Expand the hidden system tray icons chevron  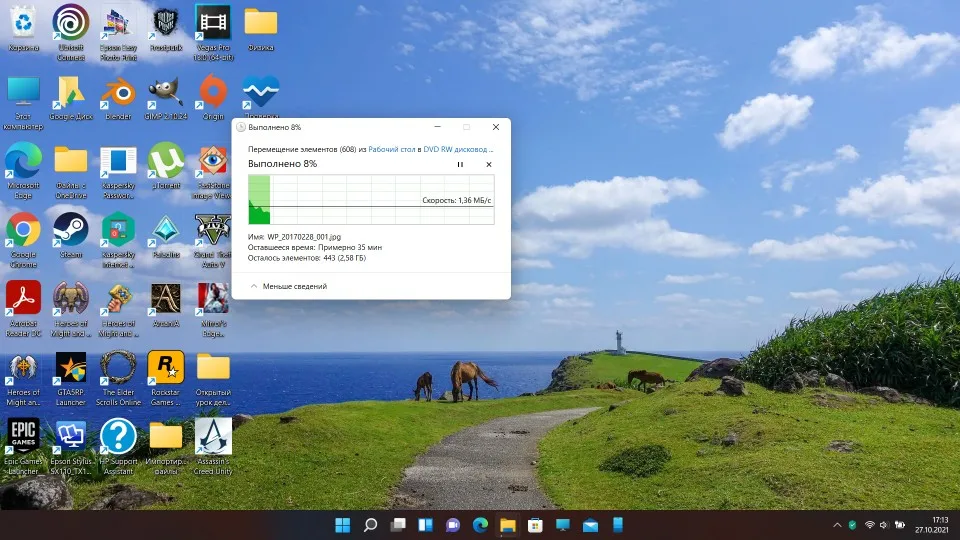(837, 525)
